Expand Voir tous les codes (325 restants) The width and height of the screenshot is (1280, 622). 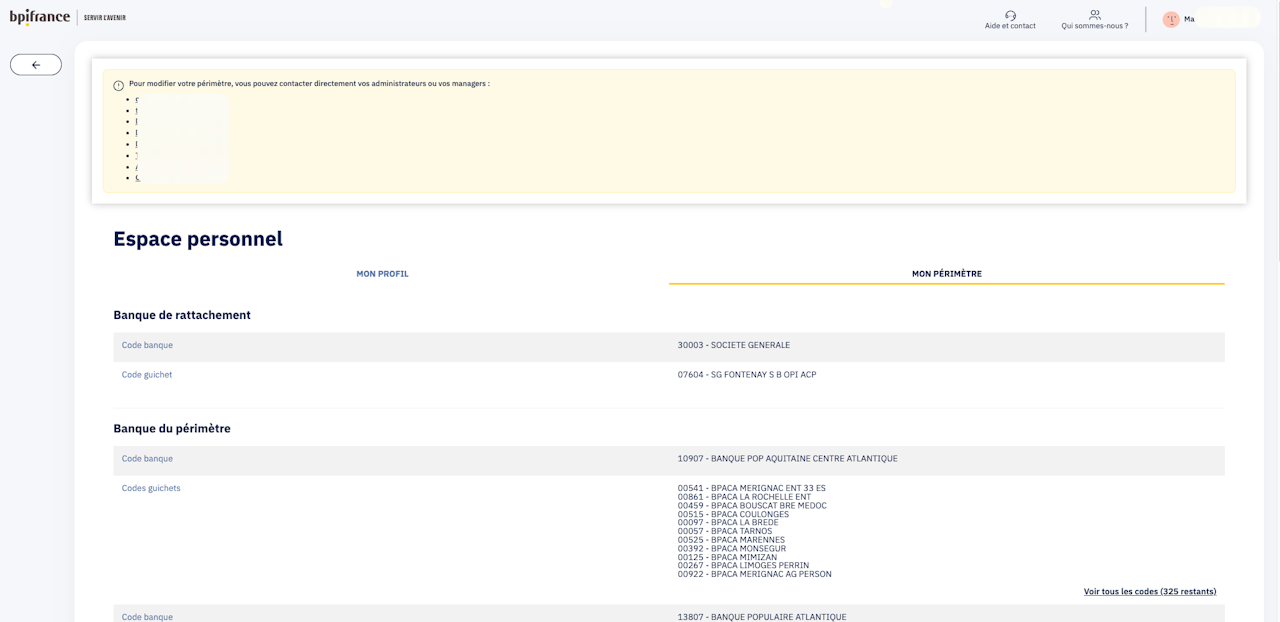click(x=1150, y=592)
